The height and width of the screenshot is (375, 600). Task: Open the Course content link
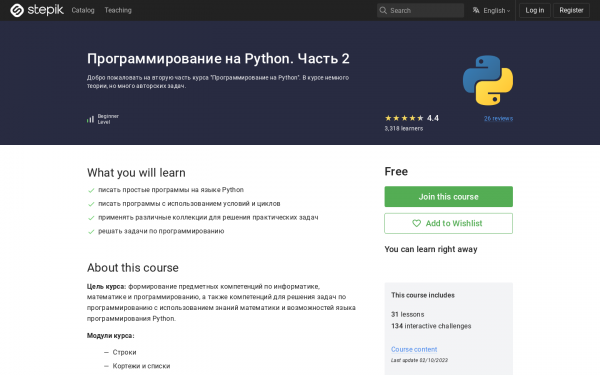pos(414,349)
